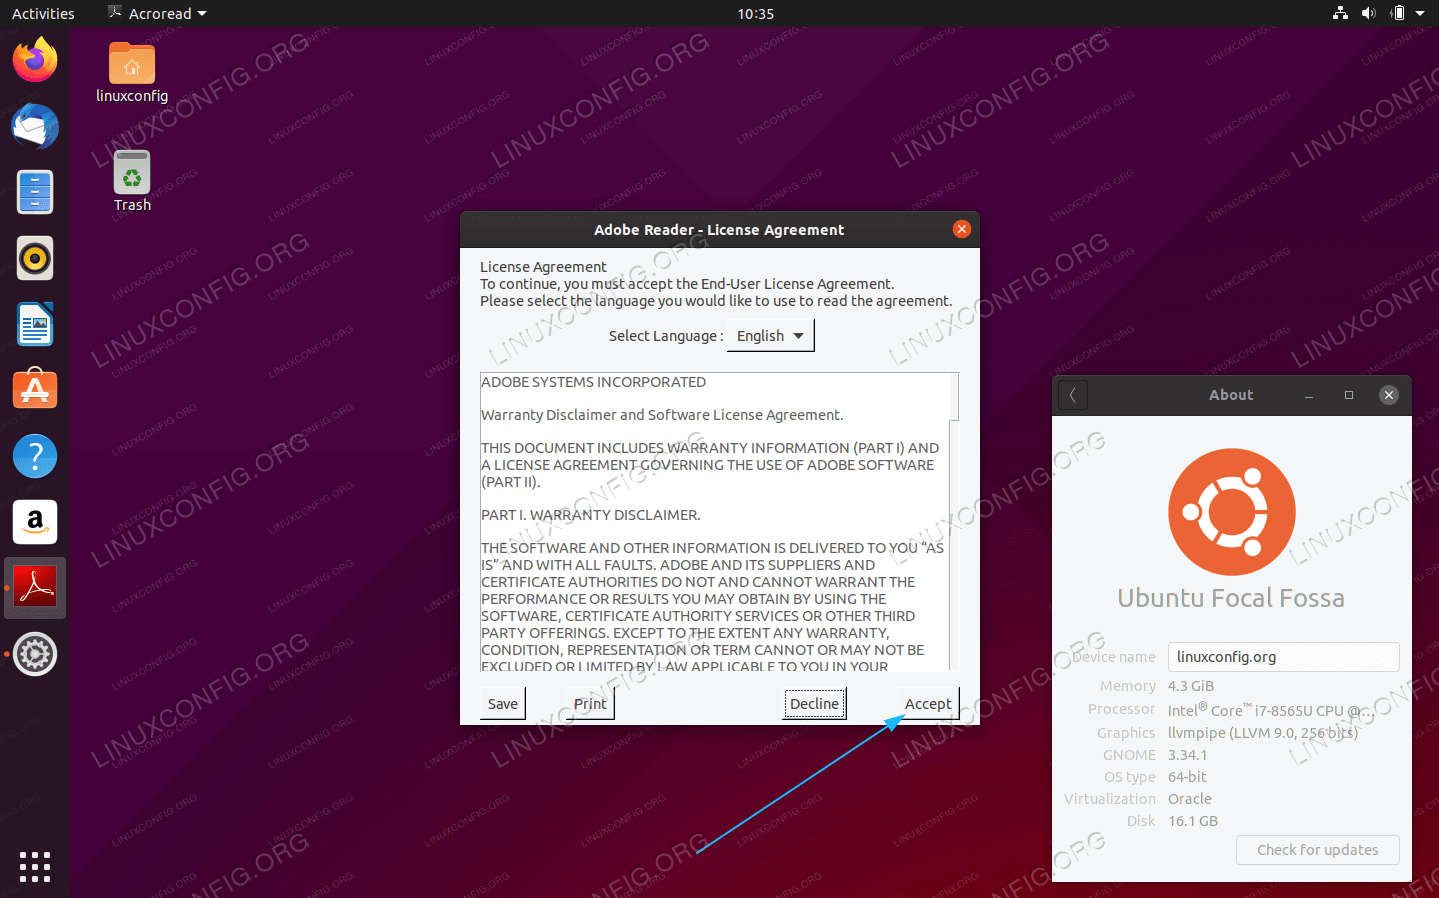Click the Decline button
The image size is (1439, 898).
(814, 704)
